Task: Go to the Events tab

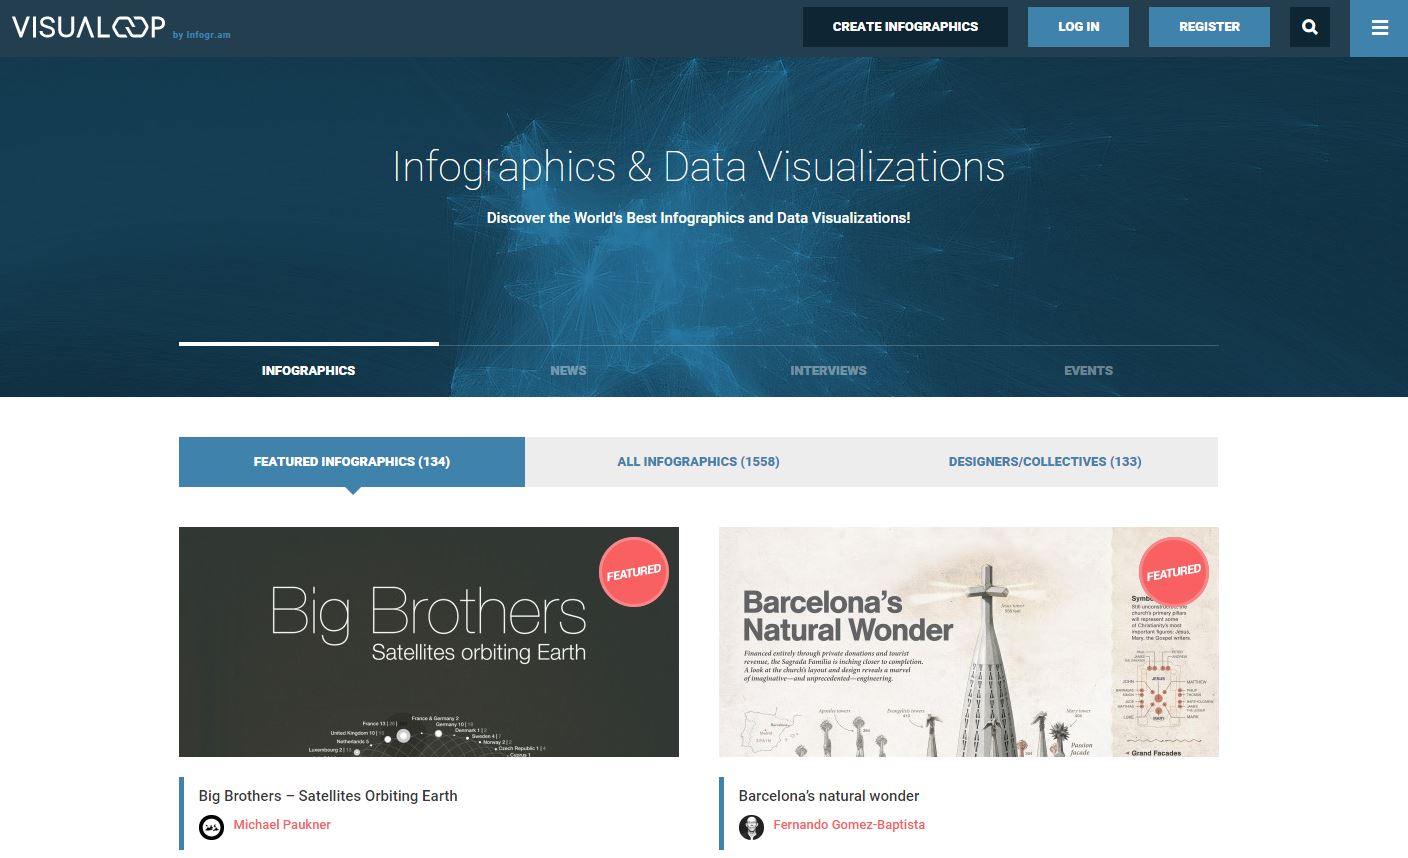Action: pos(1088,370)
